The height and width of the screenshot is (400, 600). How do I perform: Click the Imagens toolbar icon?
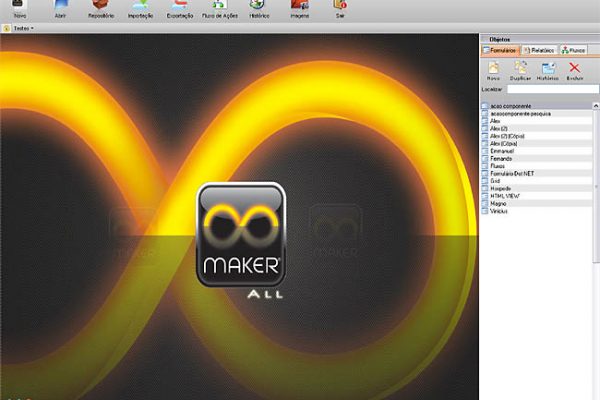pyautogui.click(x=299, y=9)
